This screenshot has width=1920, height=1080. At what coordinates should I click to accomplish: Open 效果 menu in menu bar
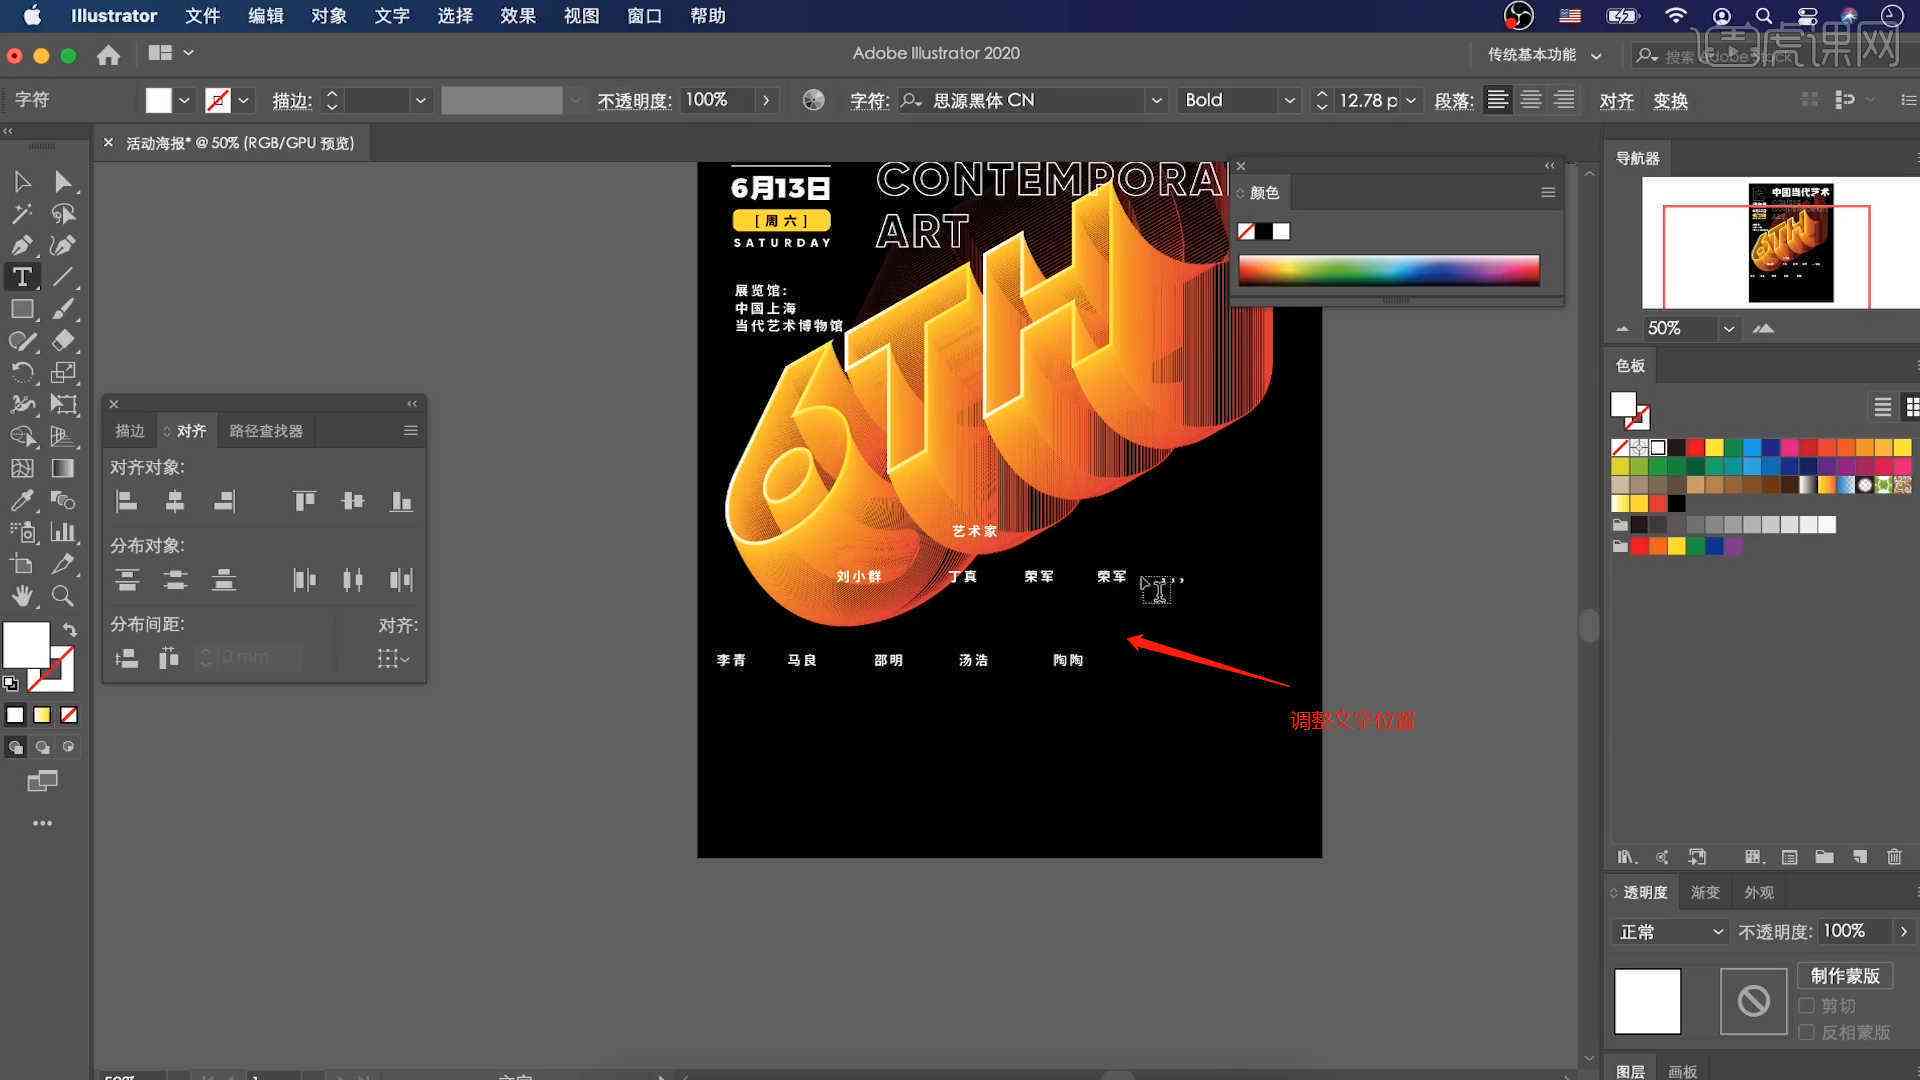[517, 15]
